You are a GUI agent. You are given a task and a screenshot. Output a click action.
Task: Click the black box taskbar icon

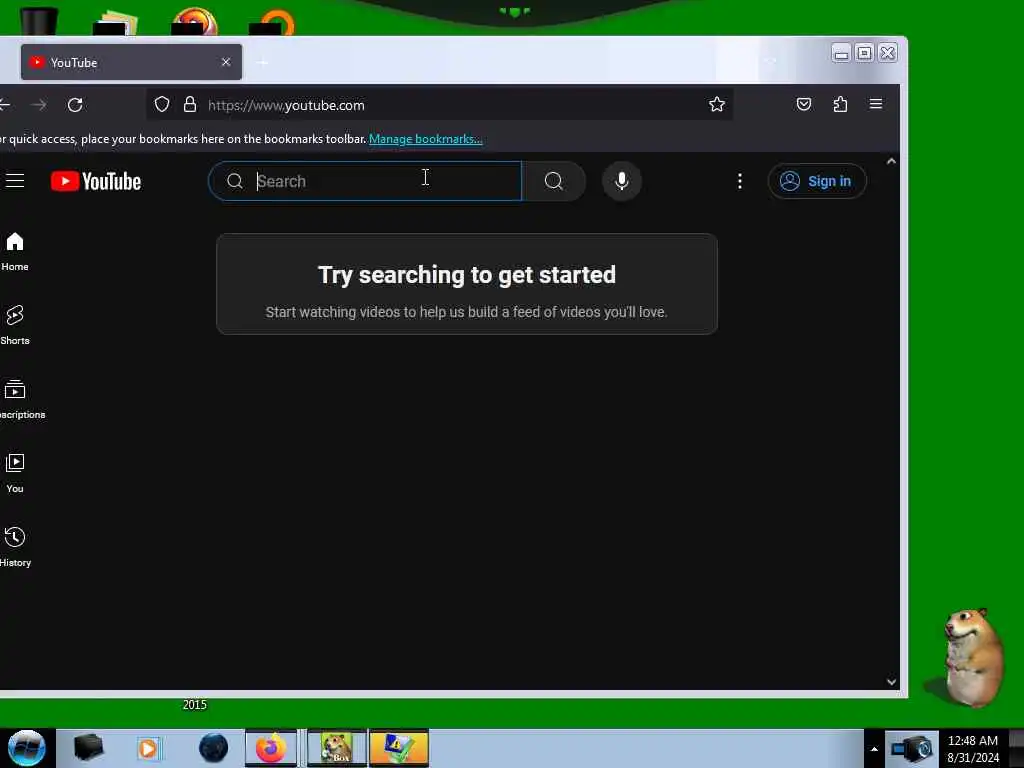pyautogui.click(x=88, y=748)
